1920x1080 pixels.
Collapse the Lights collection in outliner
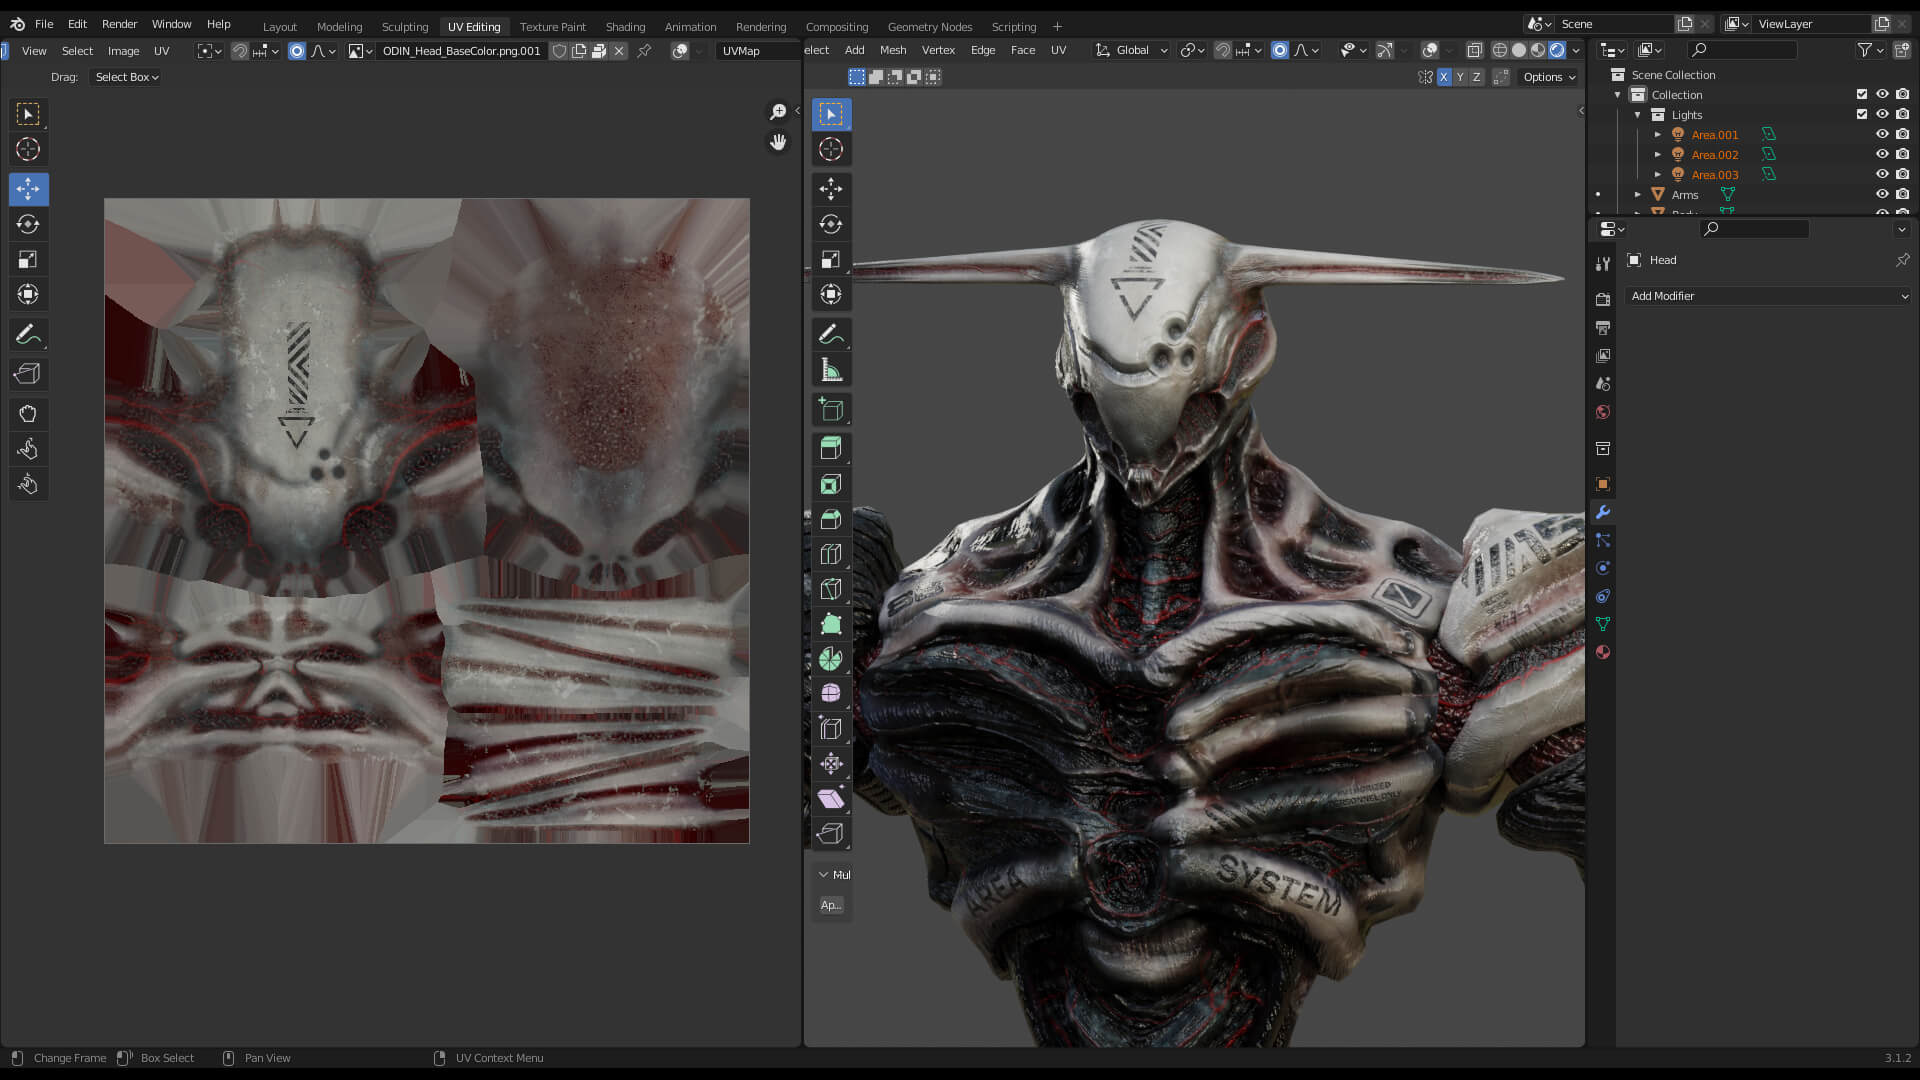pyautogui.click(x=1638, y=115)
